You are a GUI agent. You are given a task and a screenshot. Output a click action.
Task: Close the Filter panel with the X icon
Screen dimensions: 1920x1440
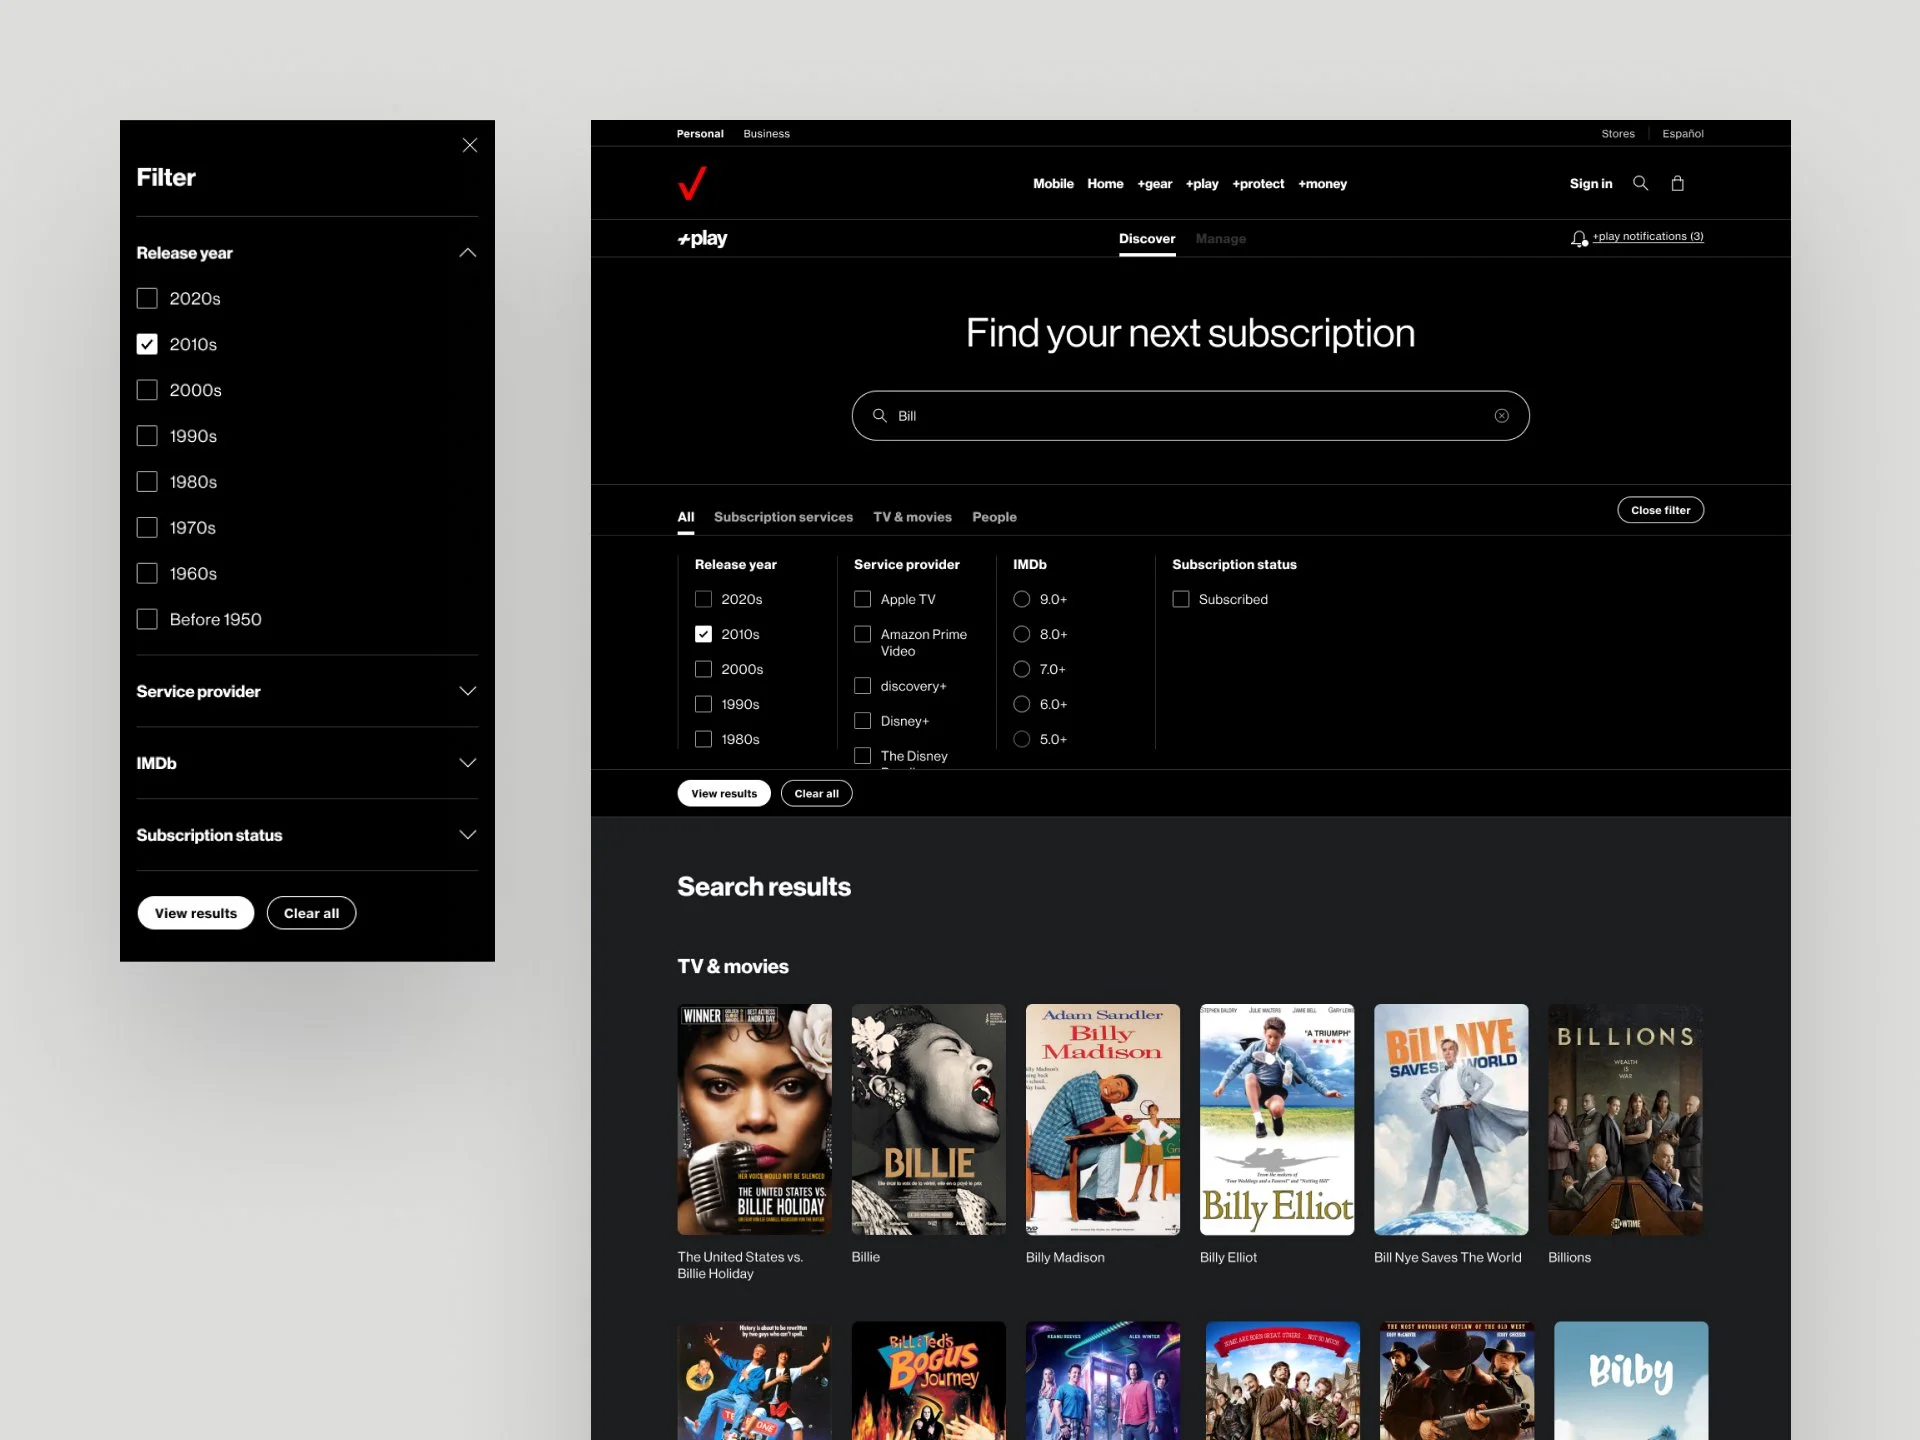coord(470,145)
